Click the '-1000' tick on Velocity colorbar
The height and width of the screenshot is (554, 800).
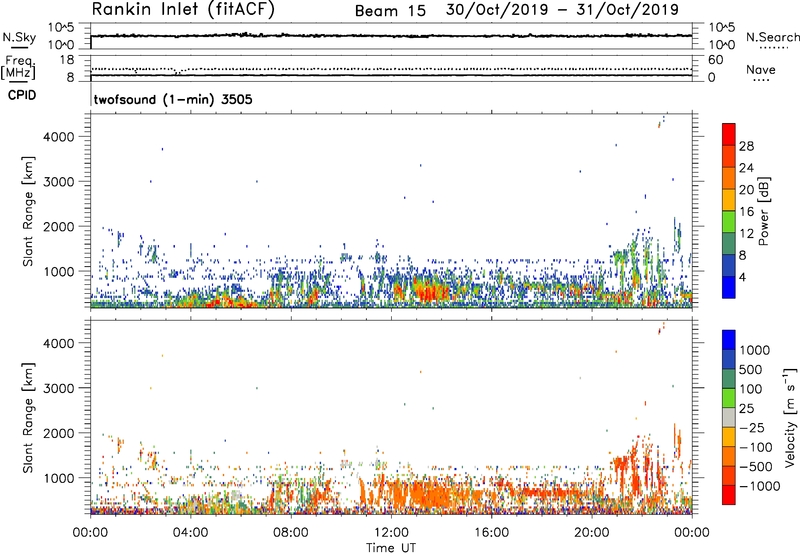tap(760, 486)
